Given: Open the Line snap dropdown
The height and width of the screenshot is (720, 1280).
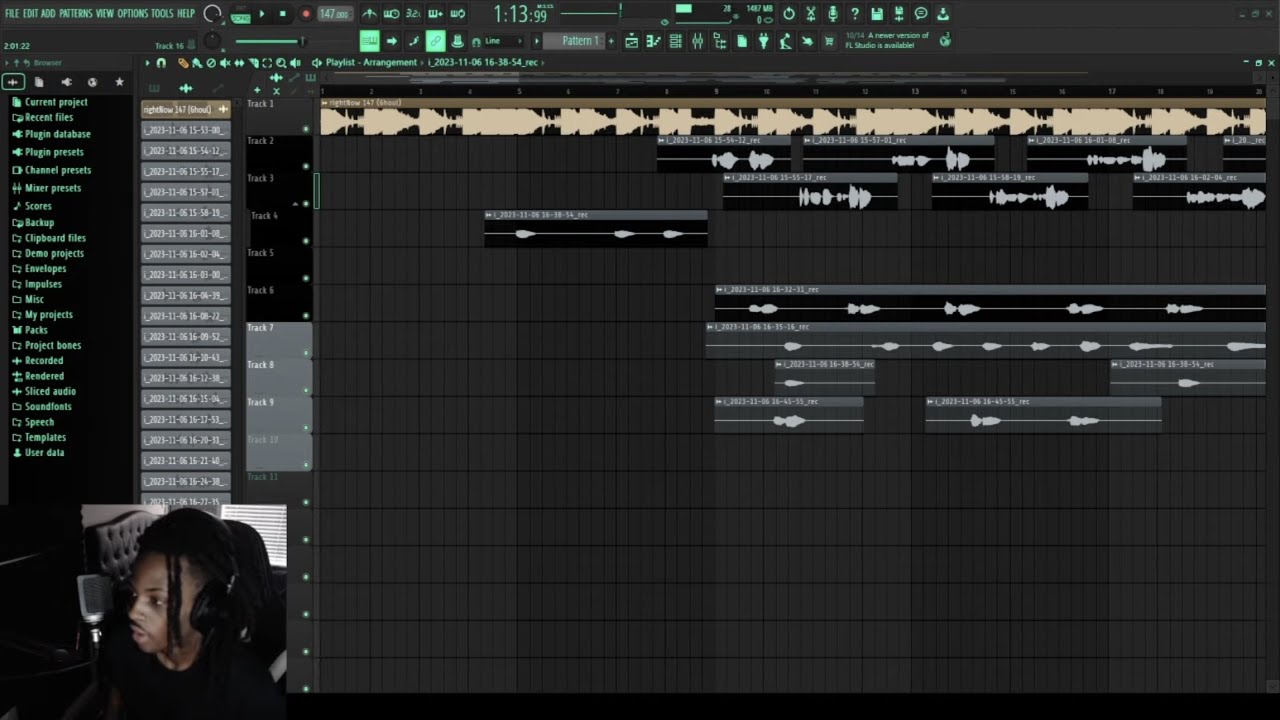Looking at the screenshot, I should (x=502, y=41).
